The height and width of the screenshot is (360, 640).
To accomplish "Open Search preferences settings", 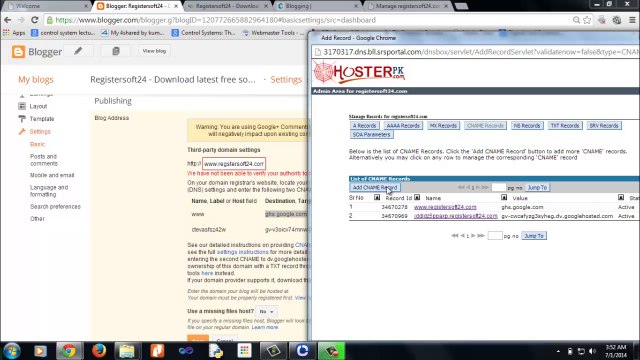I will coord(55,207).
